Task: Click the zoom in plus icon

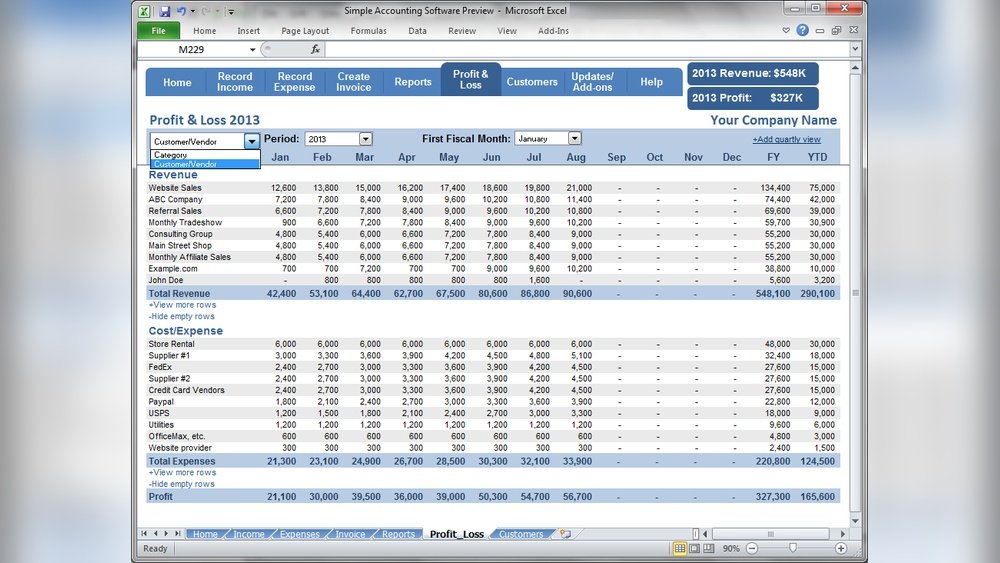Action: coord(841,548)
